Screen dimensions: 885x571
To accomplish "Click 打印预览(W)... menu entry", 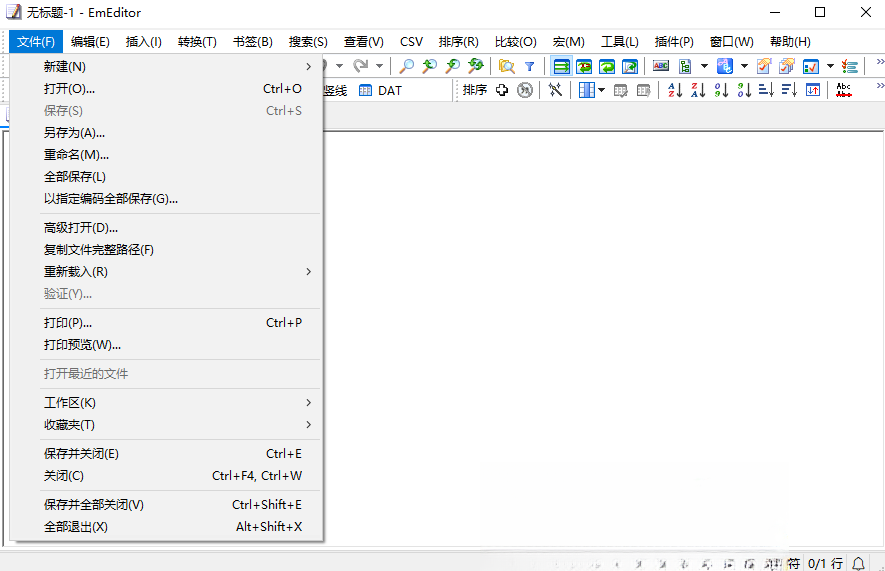I will [x=167, y=345].
